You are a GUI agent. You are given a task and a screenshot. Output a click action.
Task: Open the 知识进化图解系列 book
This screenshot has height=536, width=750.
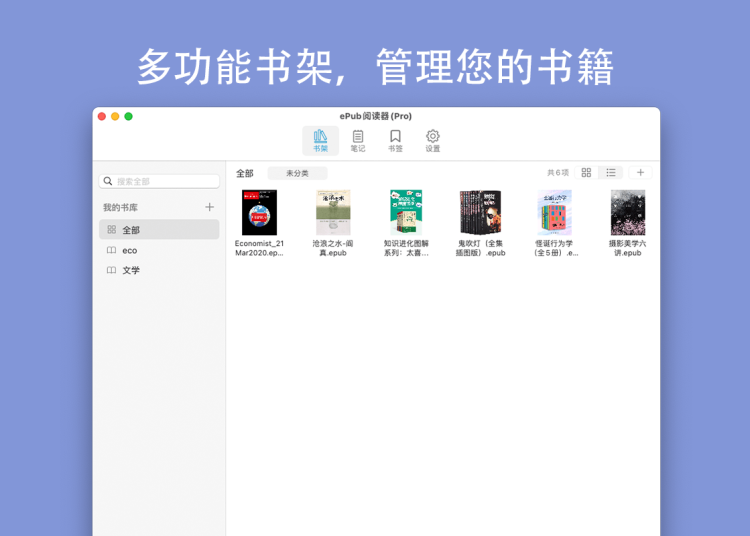pyautogui.click(x=406, y=213)
